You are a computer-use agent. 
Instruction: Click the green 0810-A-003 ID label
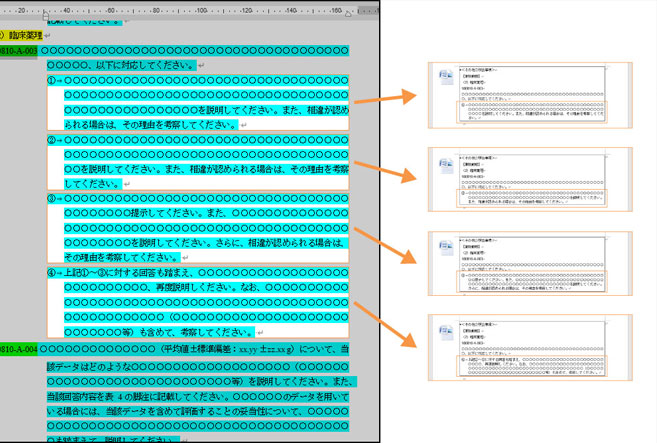(18, 50)
